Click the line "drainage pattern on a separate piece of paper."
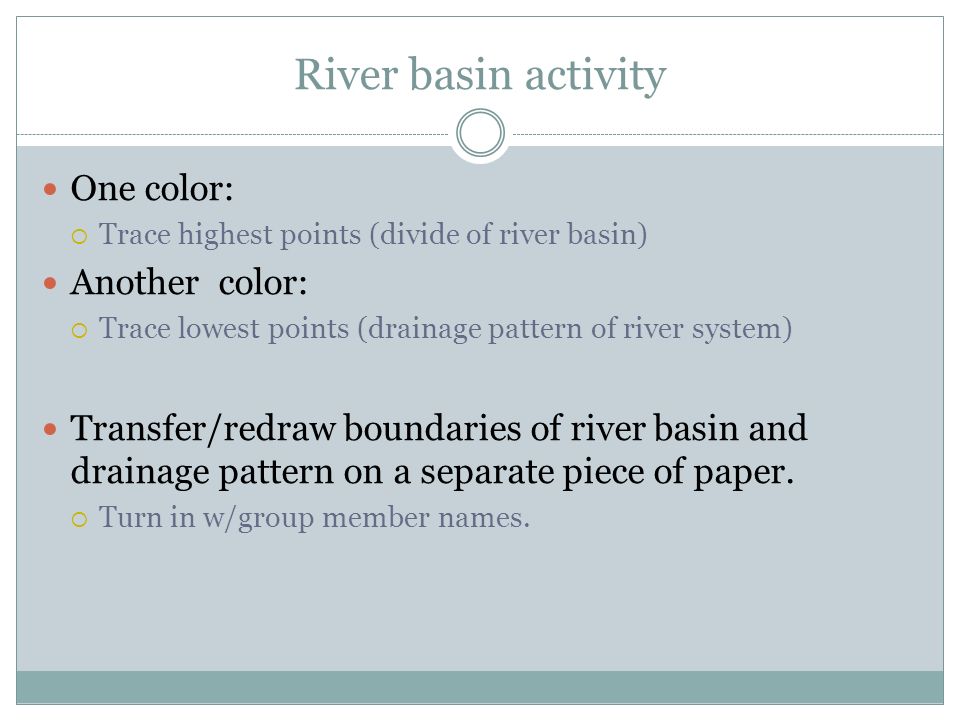960x720 pixels. tap(432, 472)
